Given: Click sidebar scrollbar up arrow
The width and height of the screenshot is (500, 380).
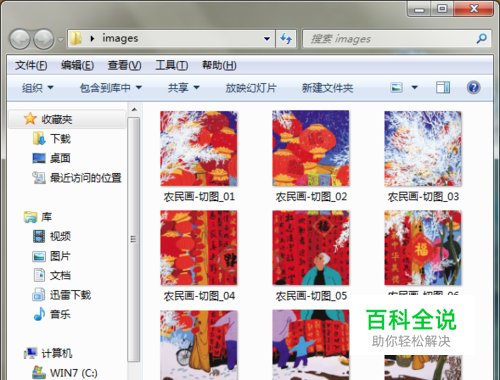Looking at the screenshot, I should pos(134,109).
